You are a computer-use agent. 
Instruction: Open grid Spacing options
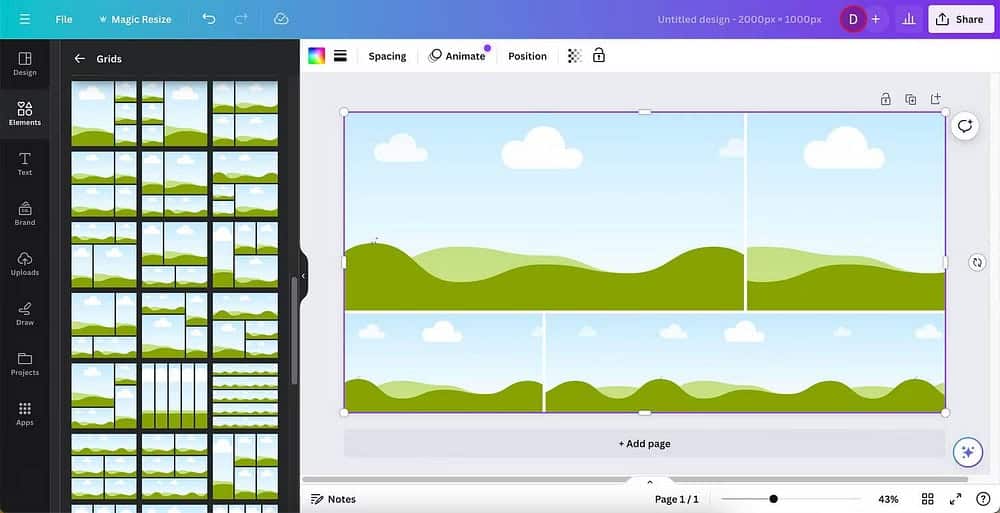tap(387, 56)
